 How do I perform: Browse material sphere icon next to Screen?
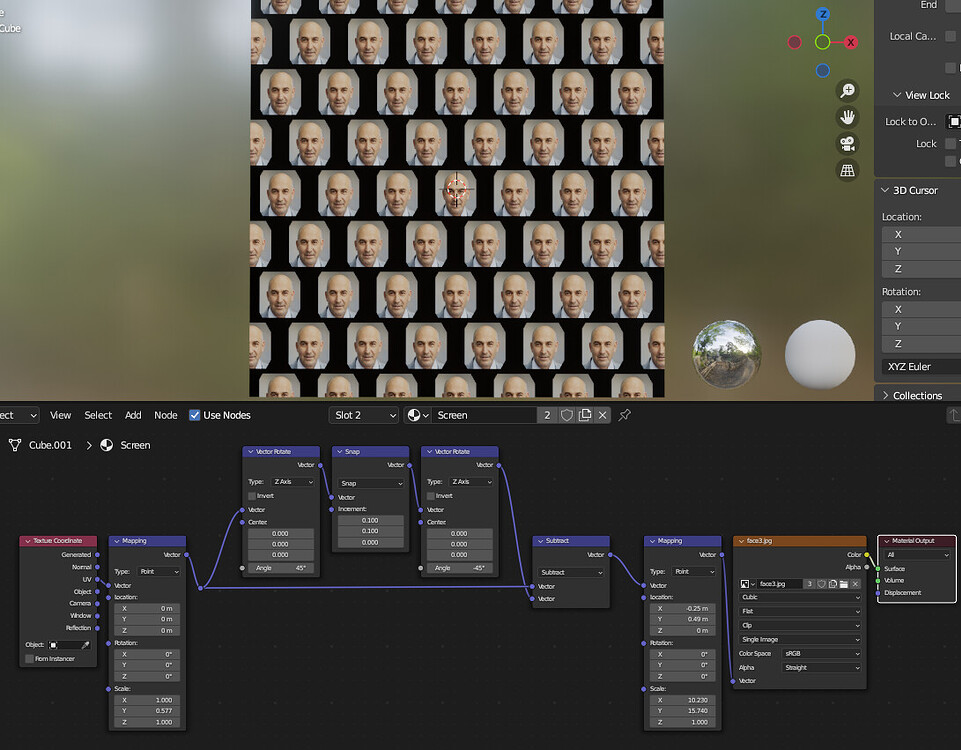(417, 415)
